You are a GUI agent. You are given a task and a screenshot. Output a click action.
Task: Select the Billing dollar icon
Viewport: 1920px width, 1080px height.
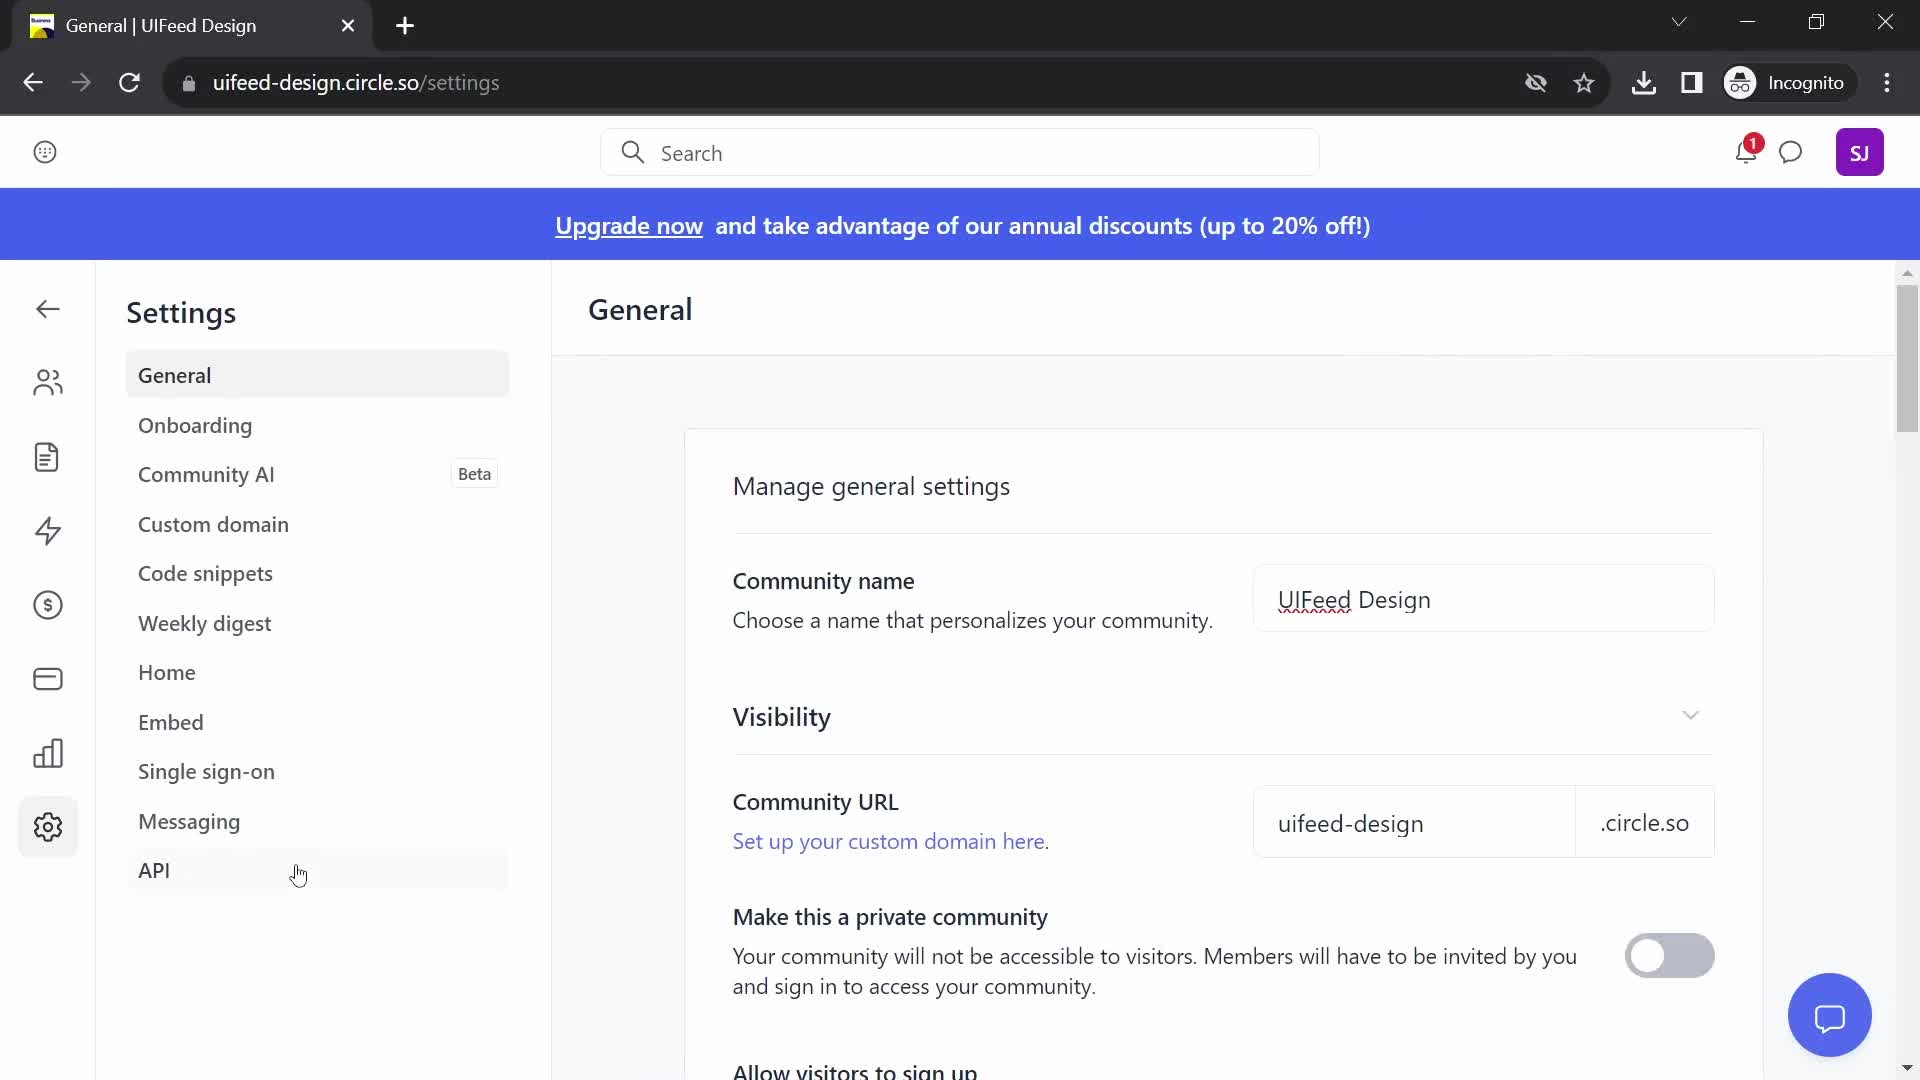pyautogui.click(x=47, y=604)
